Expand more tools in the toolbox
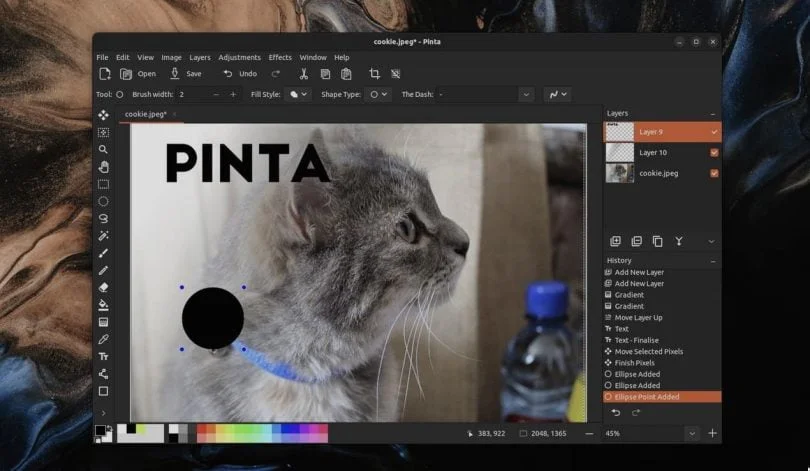The height and width of the screenshot is (471, 810). point(103,413)
